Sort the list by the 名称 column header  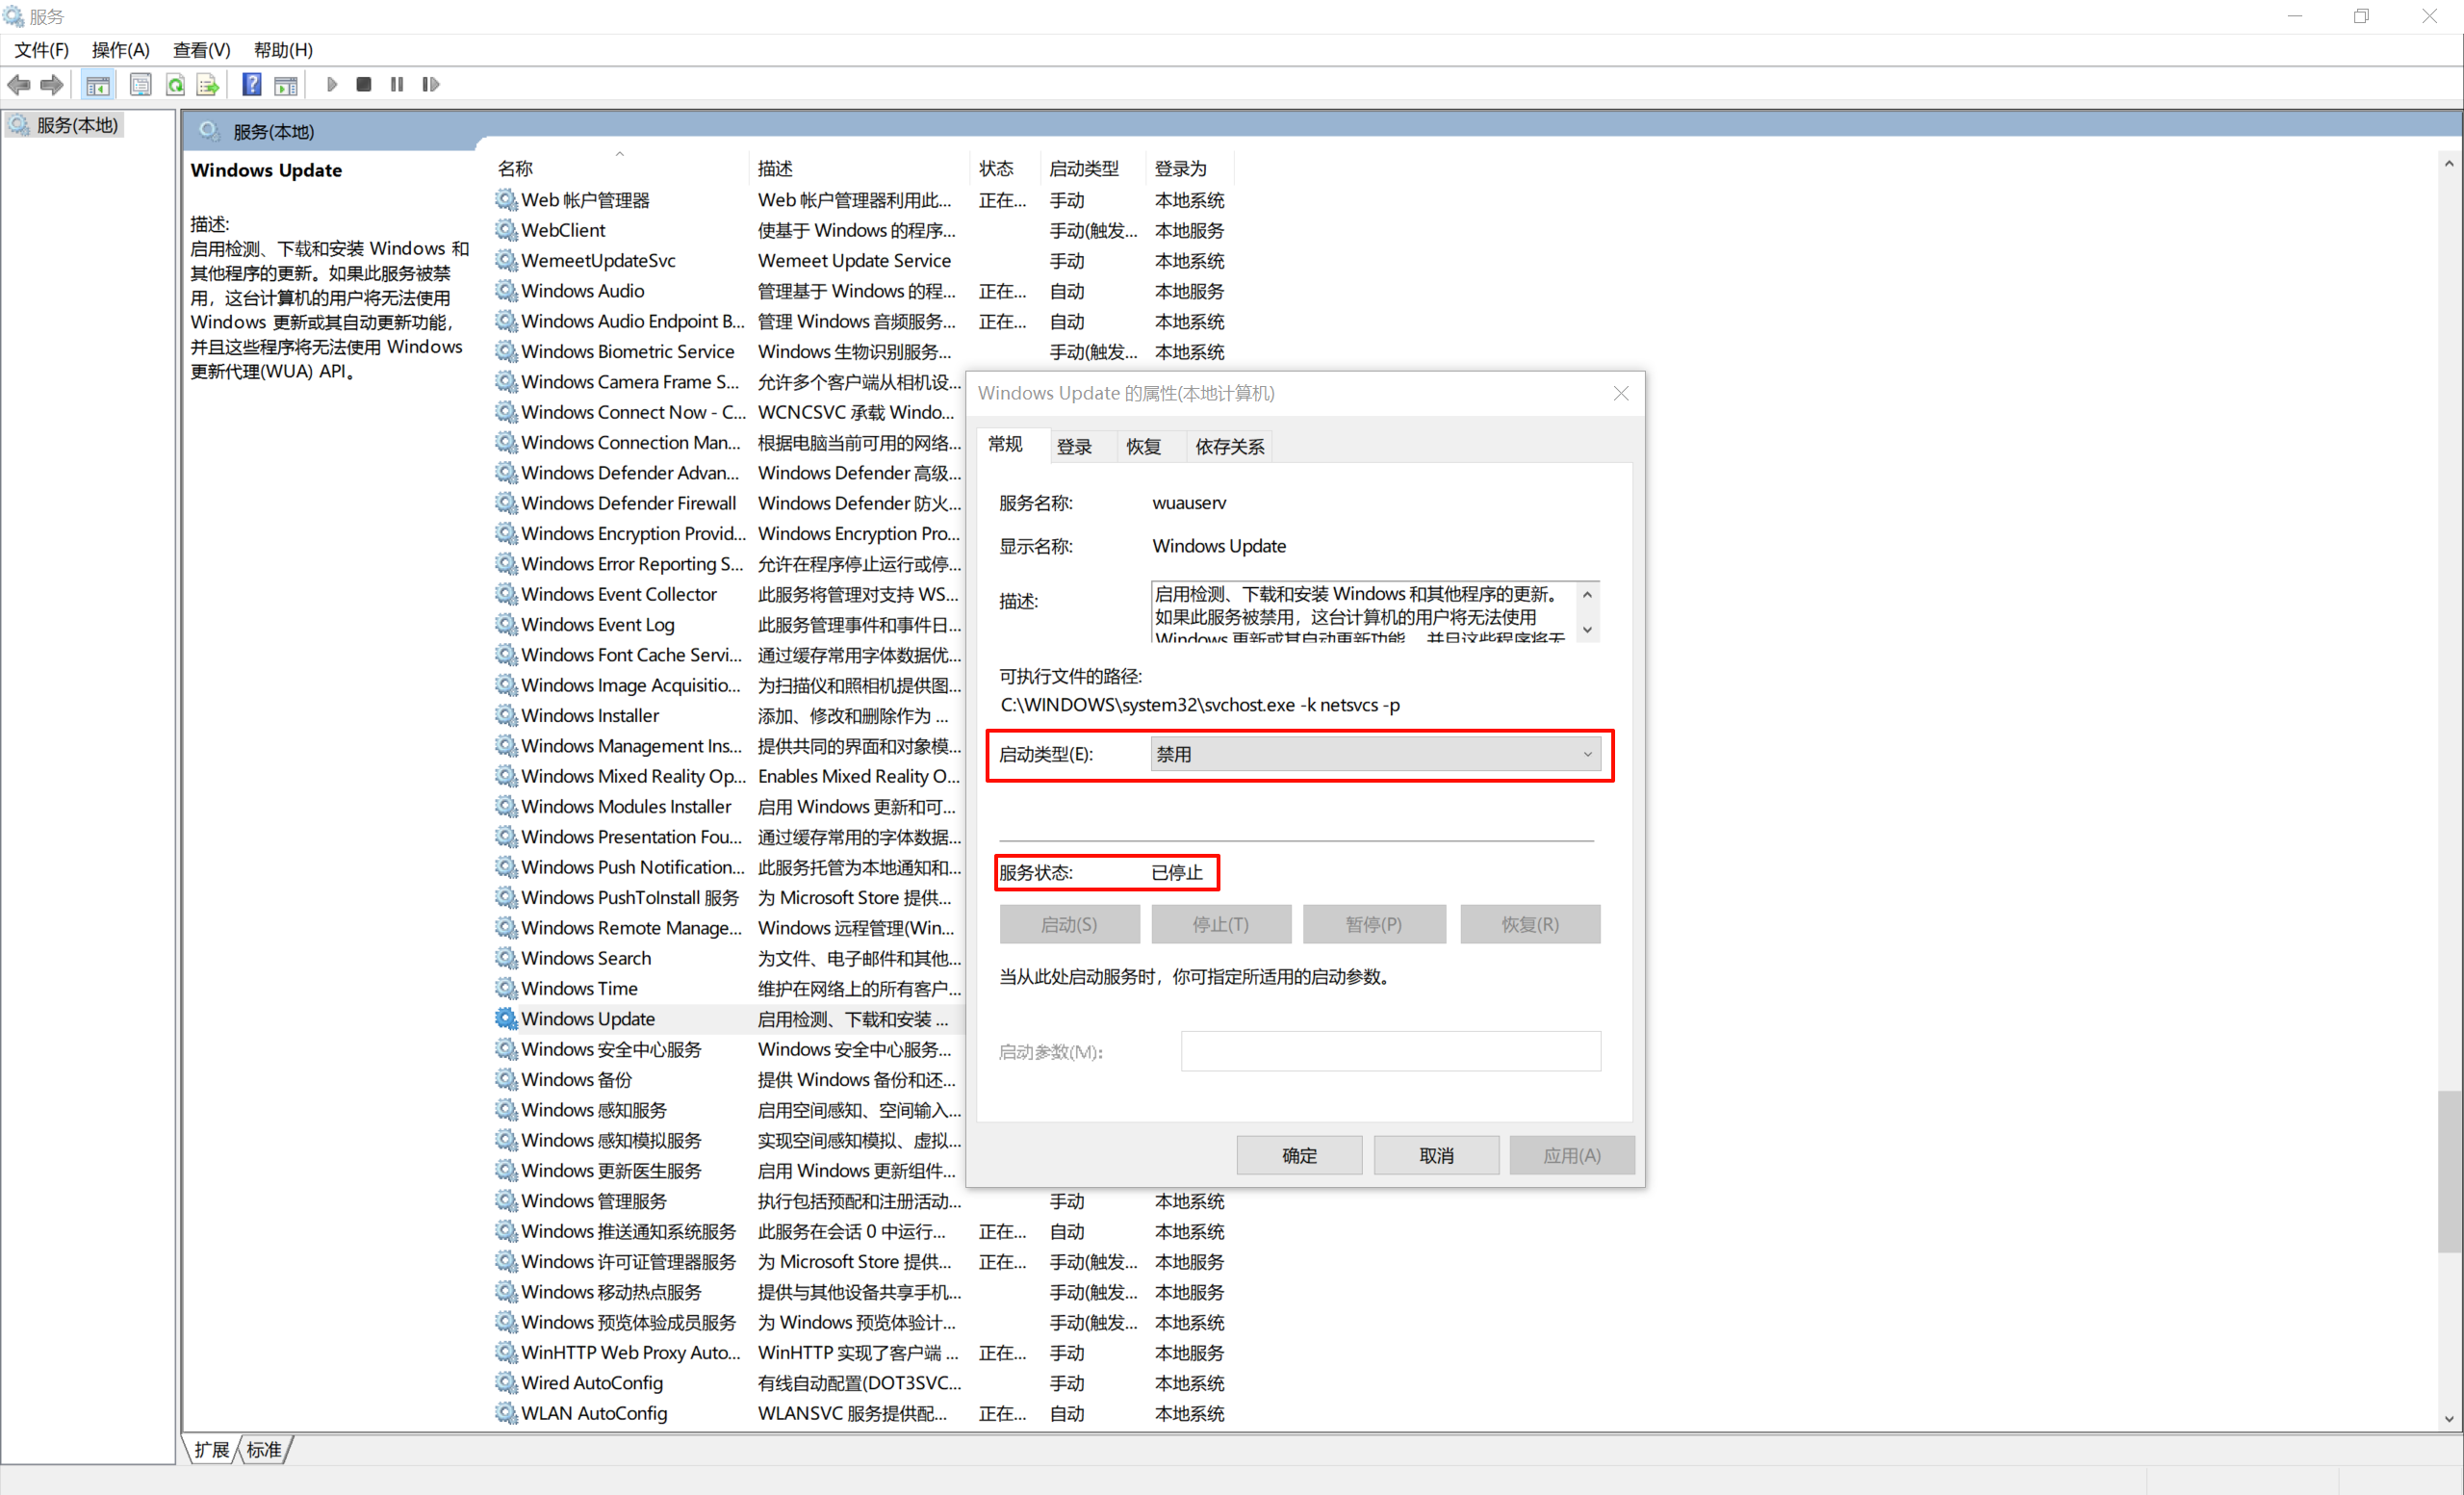coord(516,168)
